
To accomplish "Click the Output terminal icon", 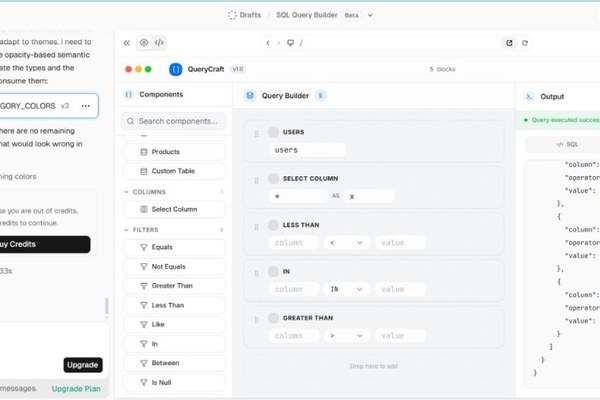I will [529, 96].
